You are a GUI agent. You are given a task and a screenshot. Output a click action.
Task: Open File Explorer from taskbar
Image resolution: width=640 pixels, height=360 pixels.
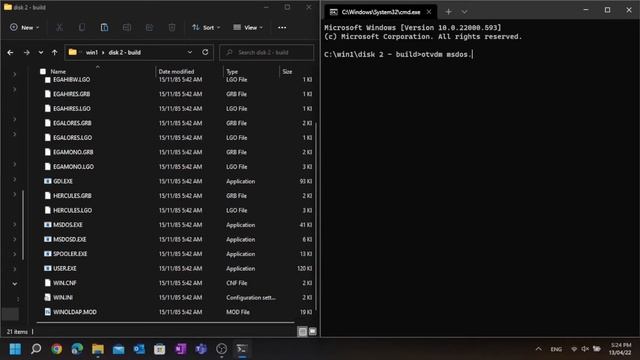point(98,349)
